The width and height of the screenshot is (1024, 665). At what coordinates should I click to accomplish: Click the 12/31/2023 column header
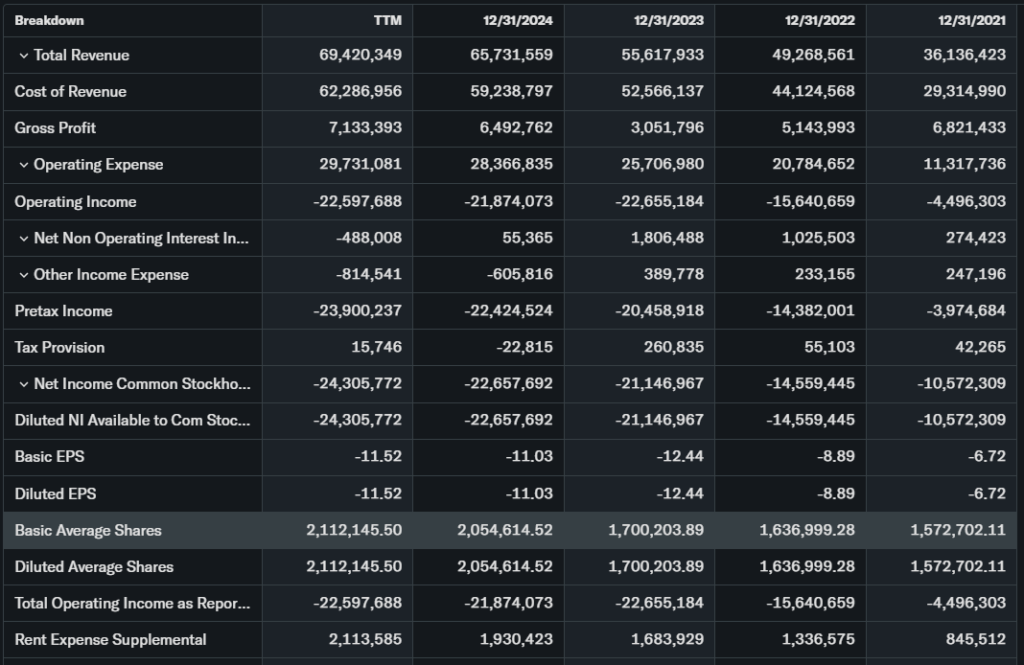click(x=668, y=20)
